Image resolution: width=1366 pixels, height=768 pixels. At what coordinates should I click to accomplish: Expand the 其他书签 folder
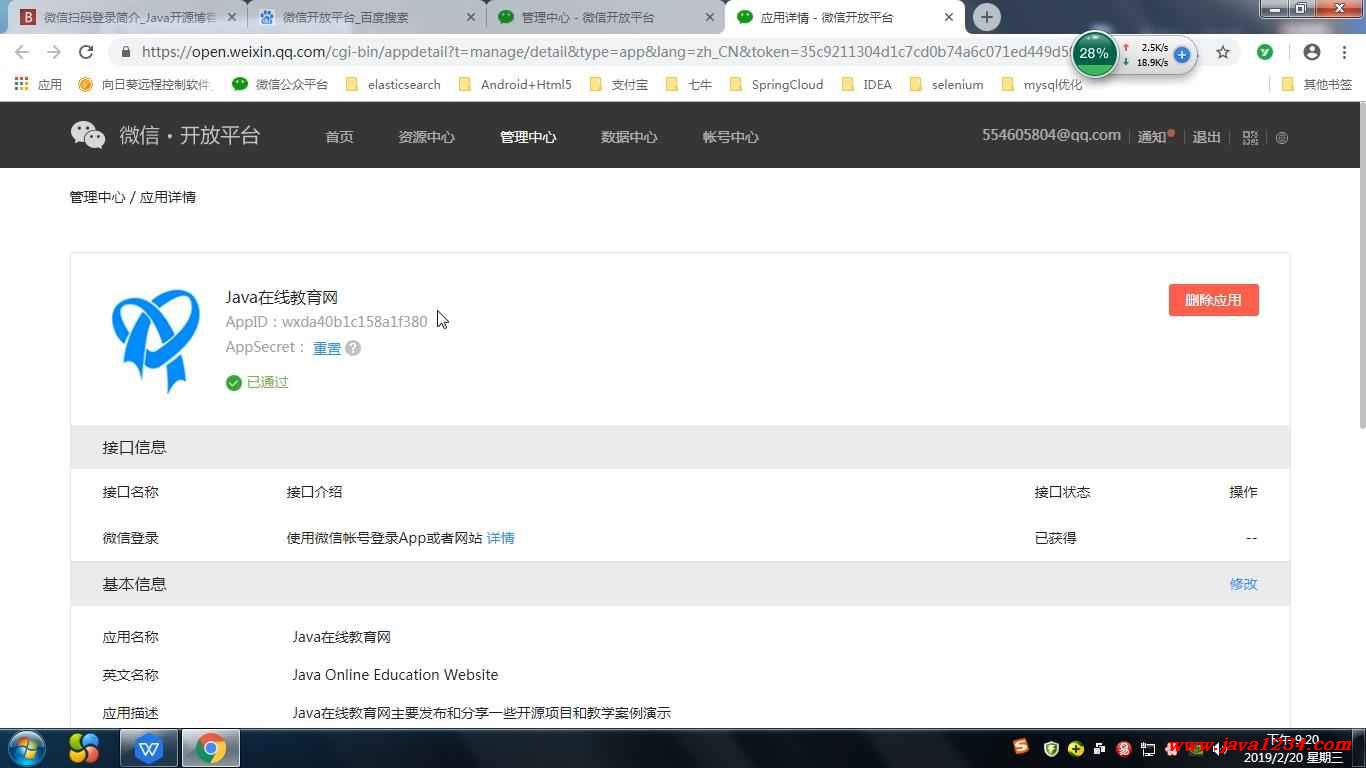pos(1316,85)
